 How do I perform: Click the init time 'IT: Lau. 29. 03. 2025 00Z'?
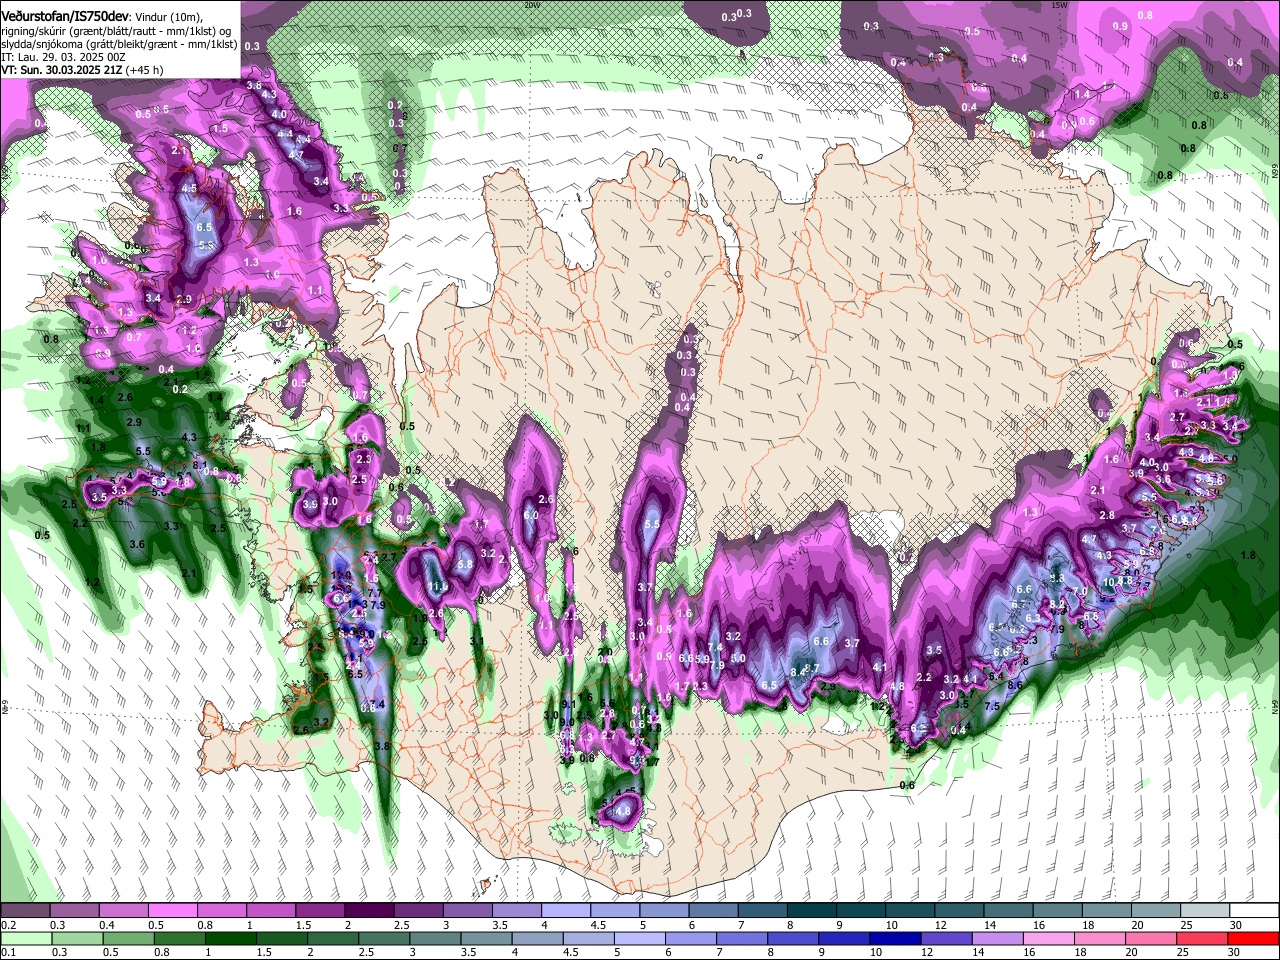(x=63, y=57)
